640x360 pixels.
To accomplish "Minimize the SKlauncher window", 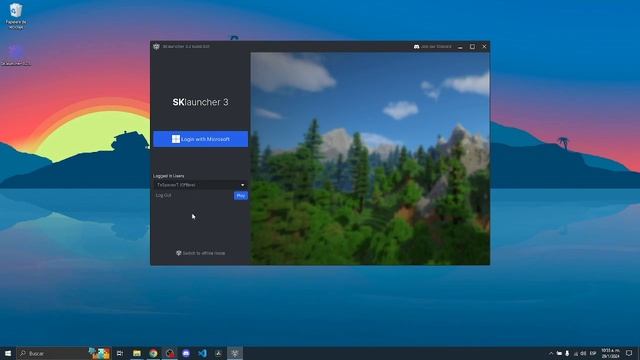I will tap(460, 47).
